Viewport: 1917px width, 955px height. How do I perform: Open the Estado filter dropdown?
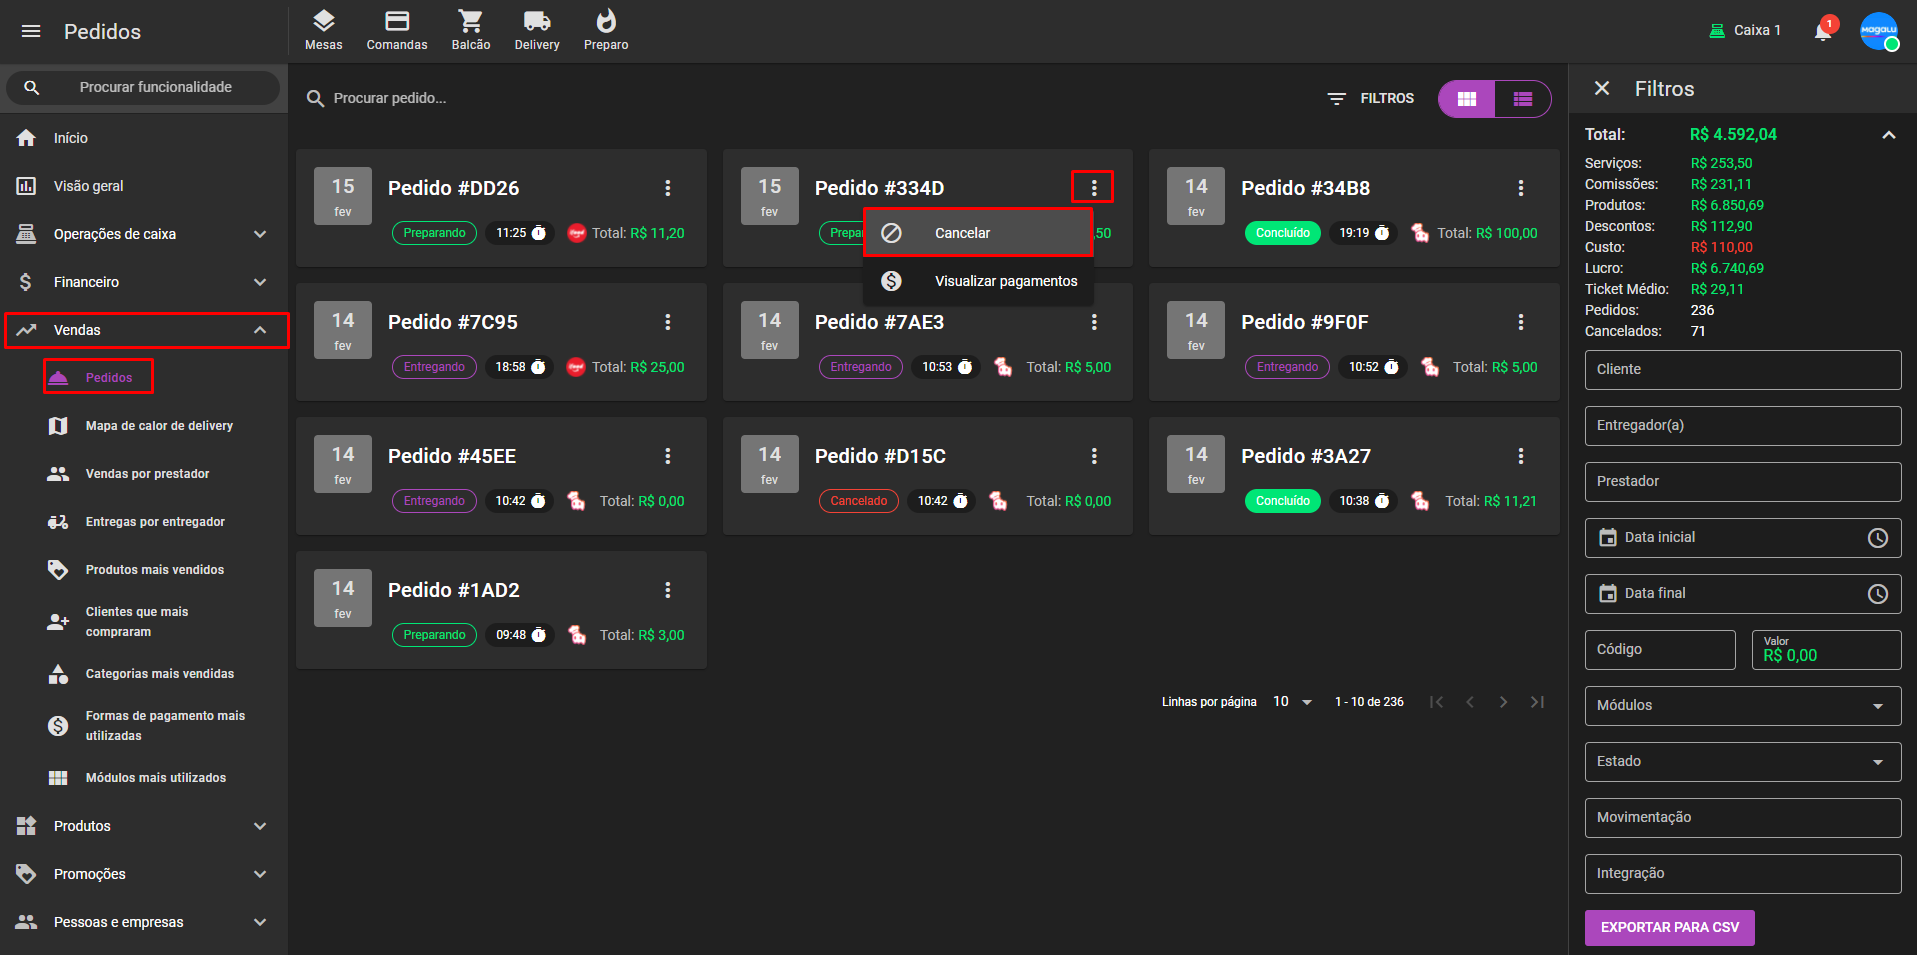pos(1742,761)
